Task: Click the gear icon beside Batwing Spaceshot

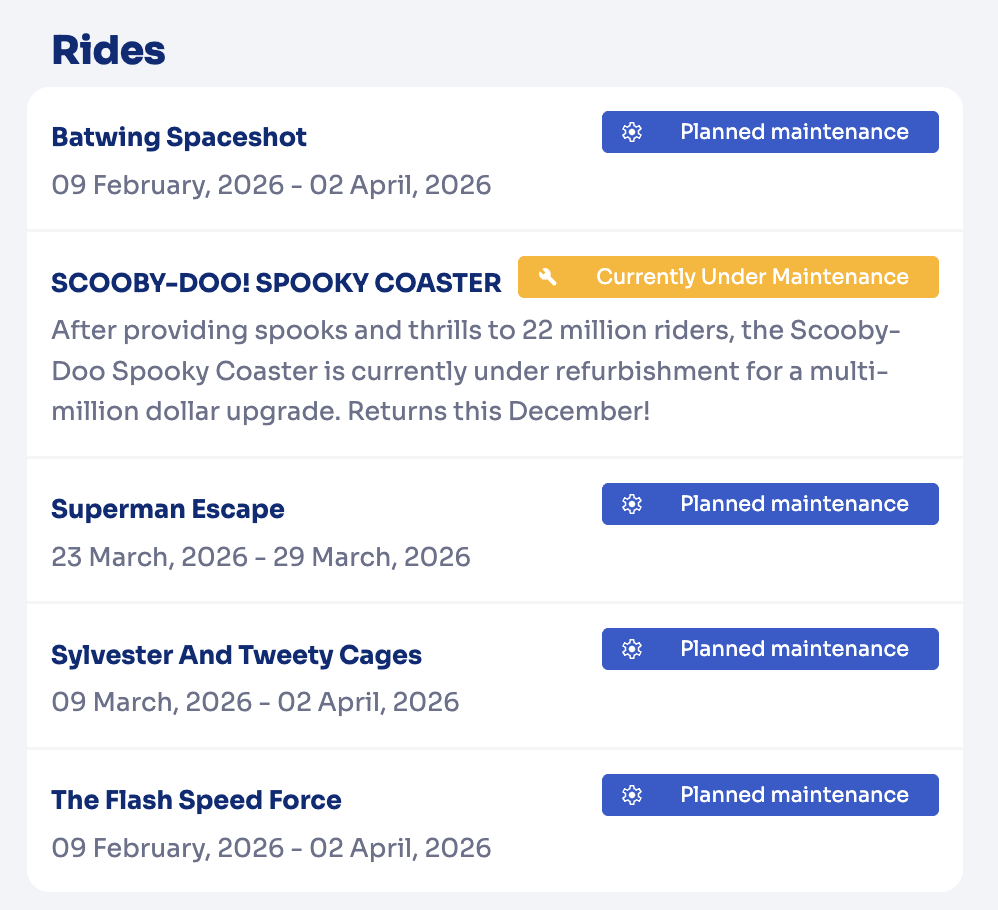Action: (x=631, y=132)
